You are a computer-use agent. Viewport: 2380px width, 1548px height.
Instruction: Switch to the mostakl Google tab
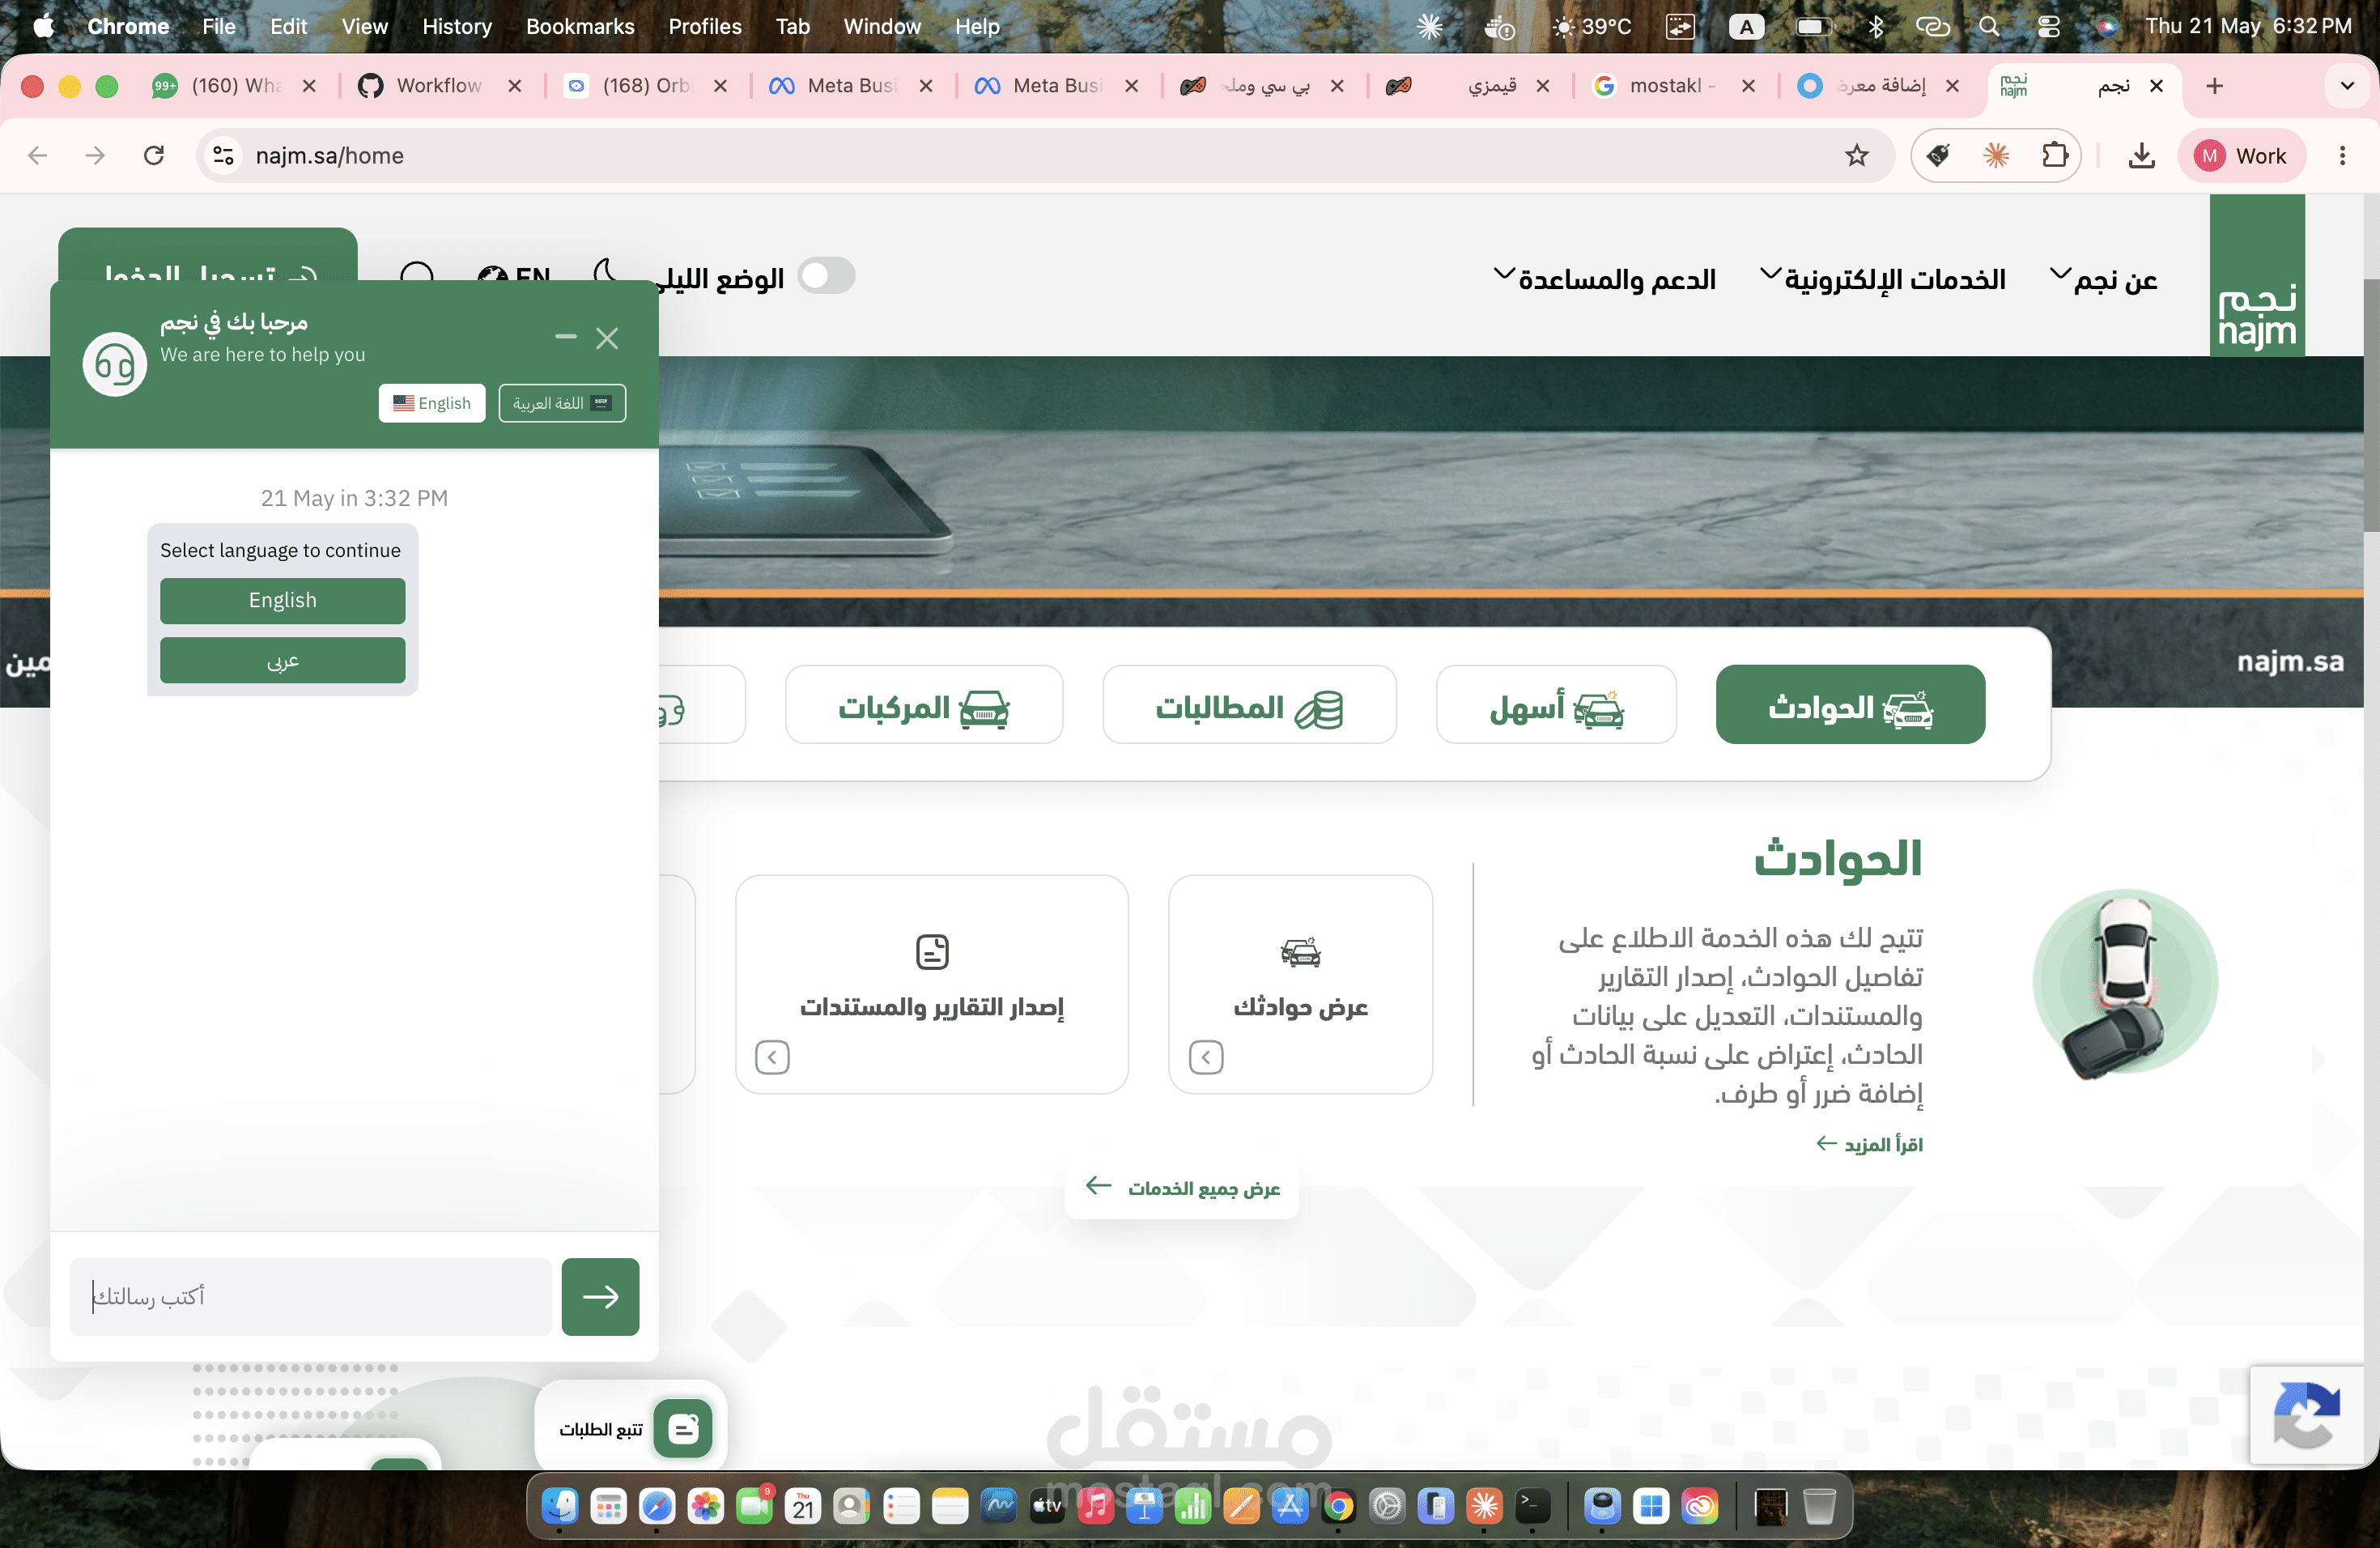click(1672, 86)
